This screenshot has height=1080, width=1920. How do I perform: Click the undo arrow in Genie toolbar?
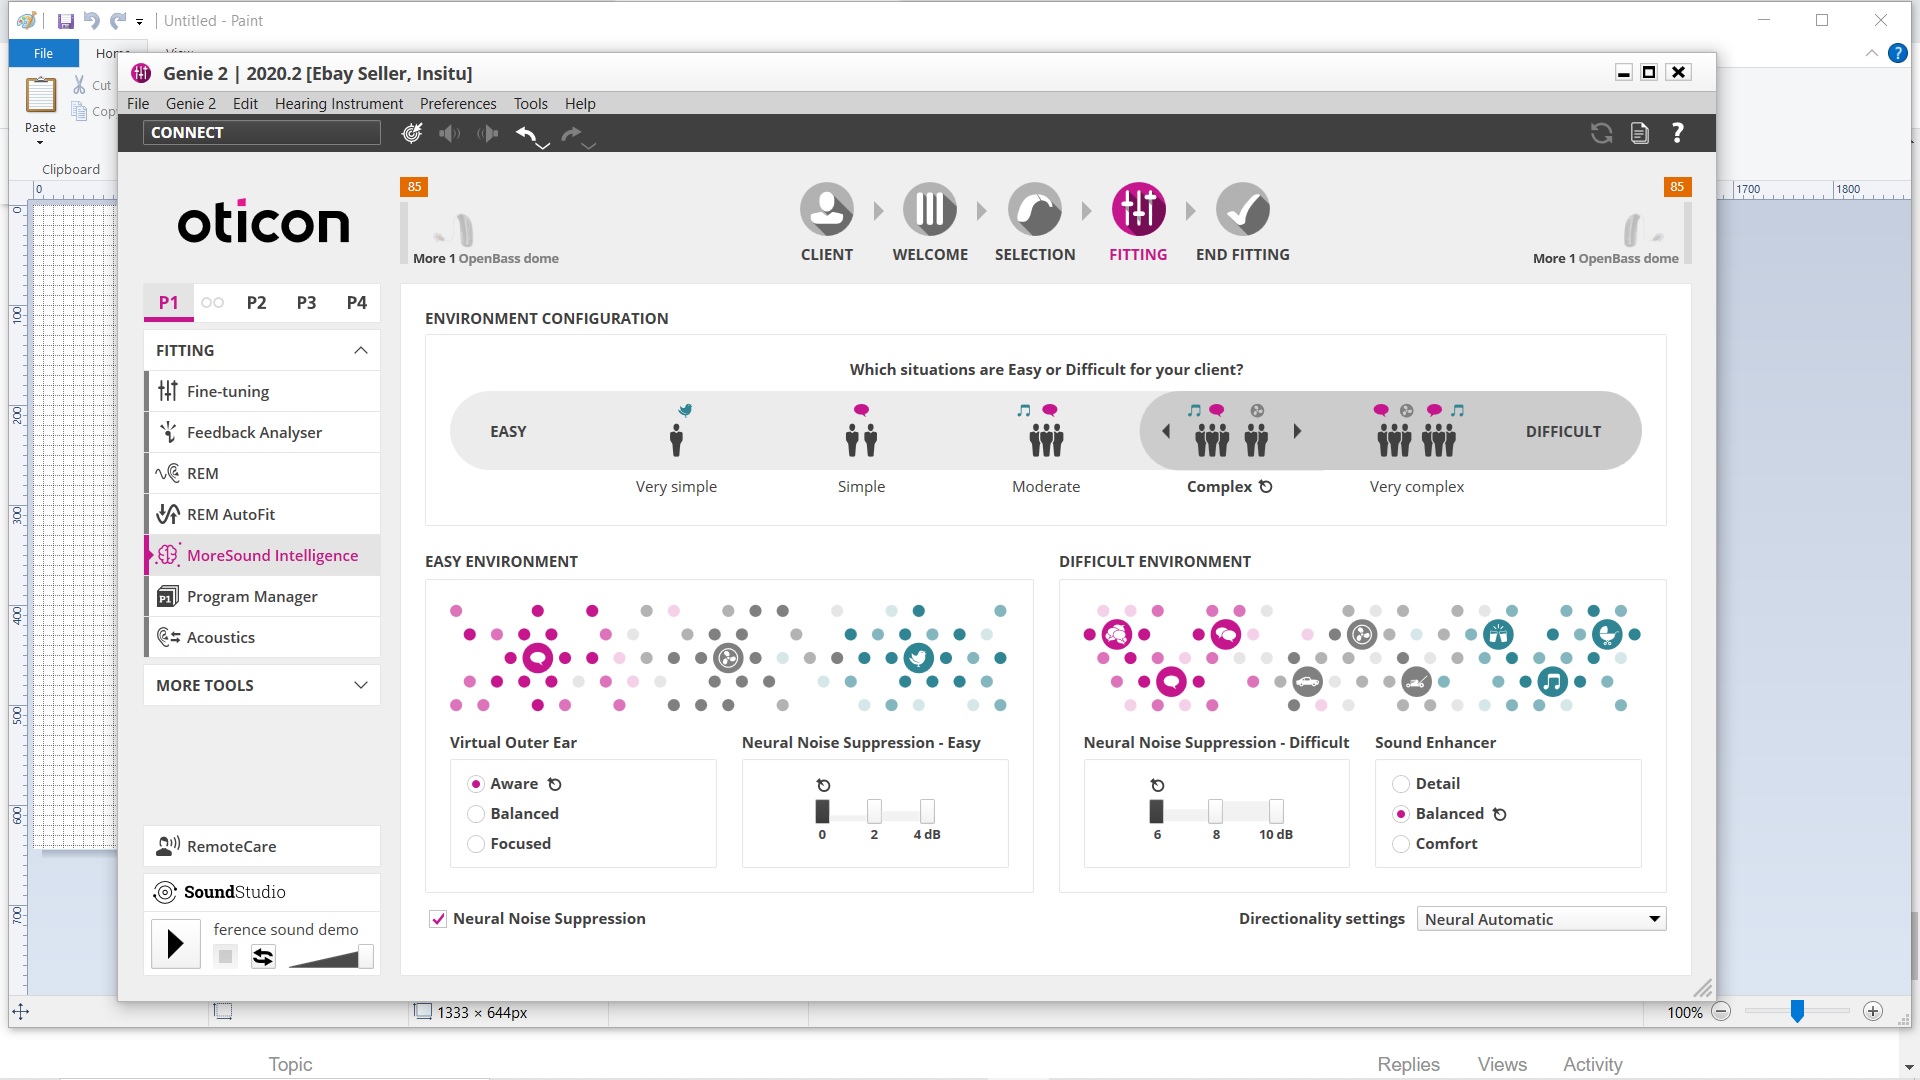coord(526,133)
